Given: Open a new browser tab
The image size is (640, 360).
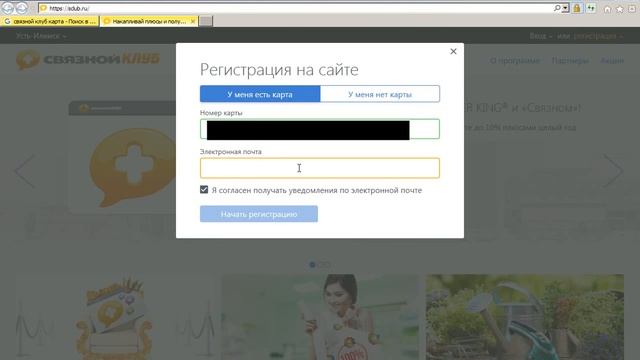Looking at the screenshot, I should point(206,21).
